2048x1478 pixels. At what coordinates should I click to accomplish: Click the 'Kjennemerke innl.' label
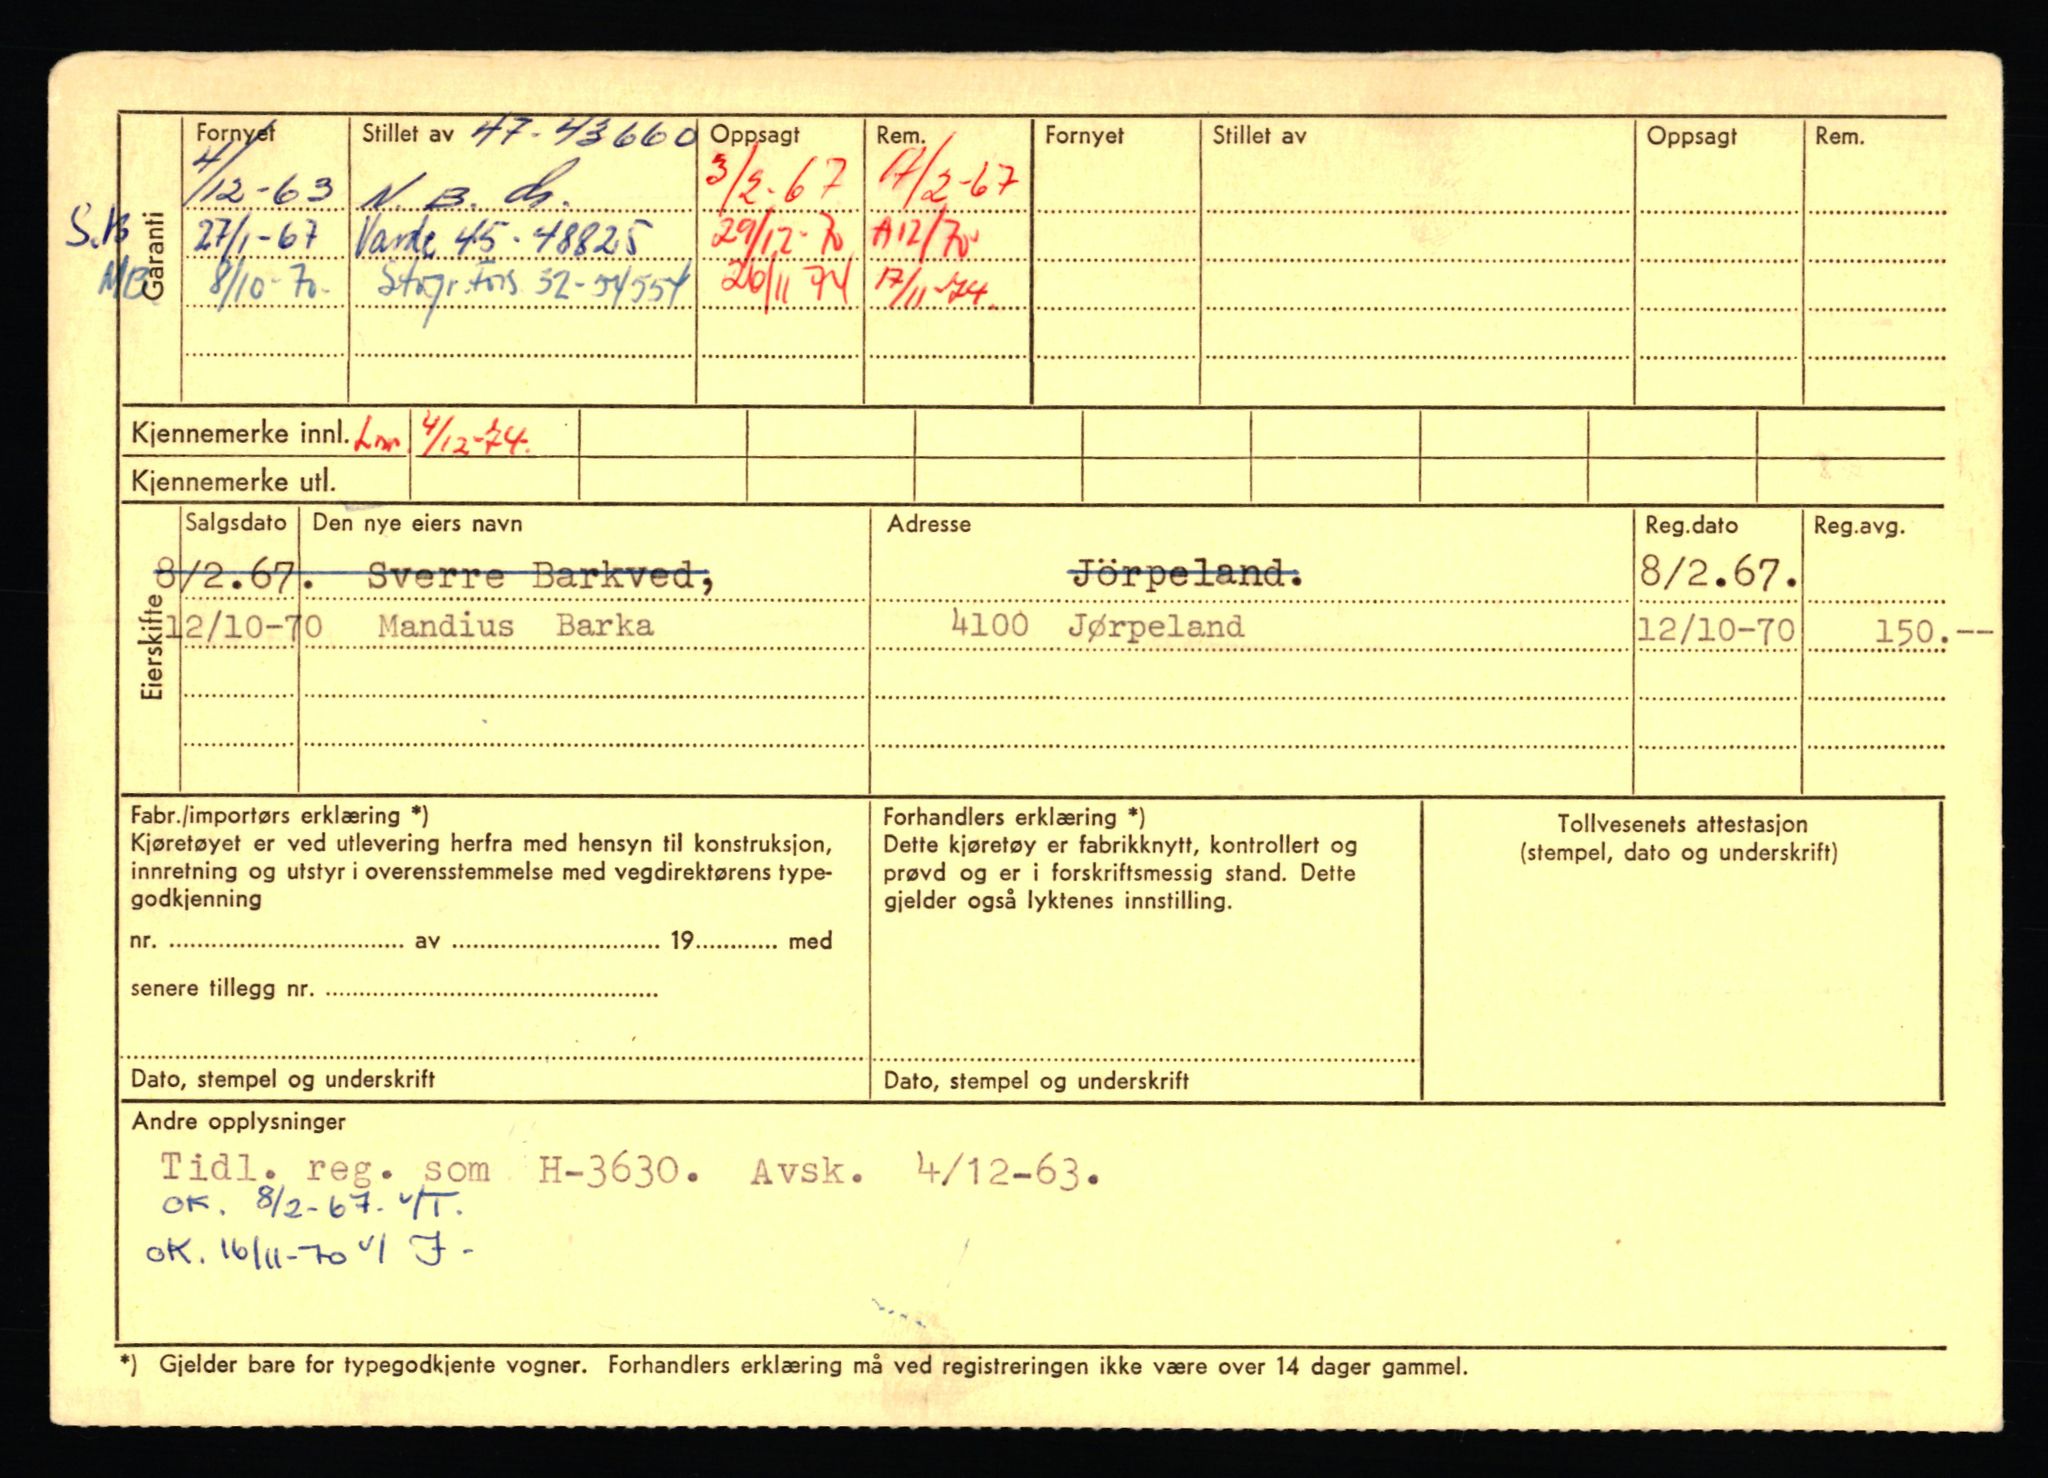(240, 434)
